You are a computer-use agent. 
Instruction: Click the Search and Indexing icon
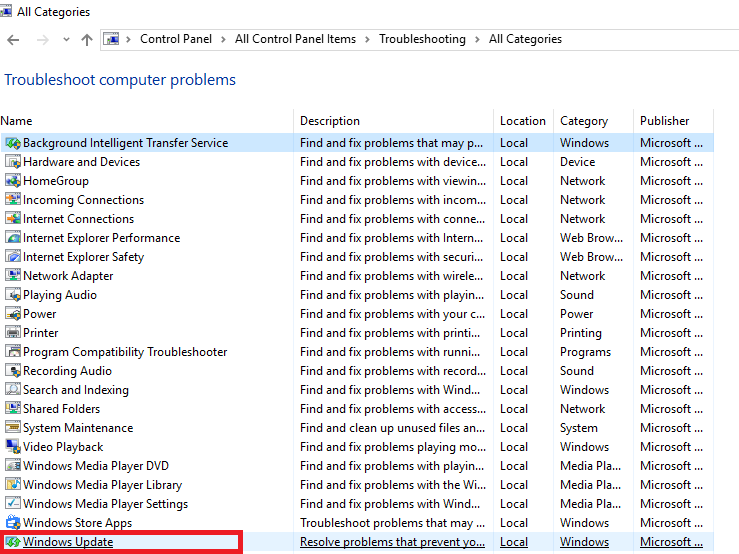tap(13, 389)
